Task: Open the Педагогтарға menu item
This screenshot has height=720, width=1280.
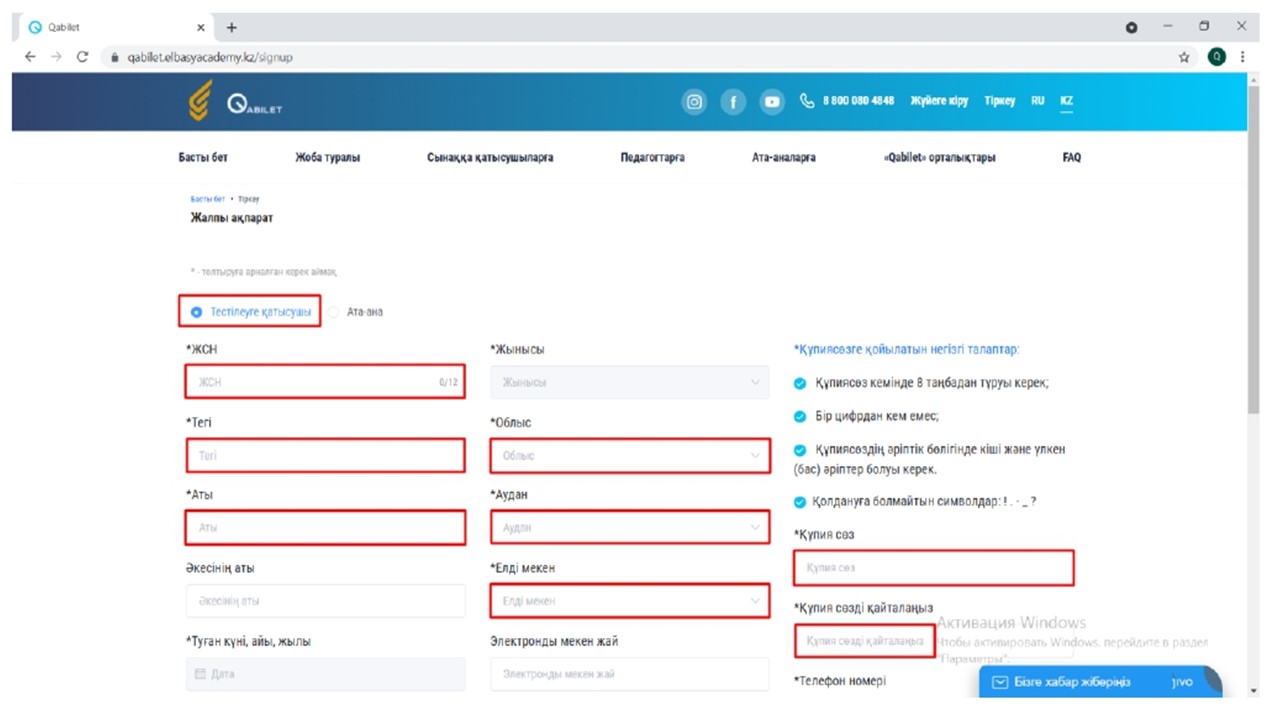Action: 652,157
